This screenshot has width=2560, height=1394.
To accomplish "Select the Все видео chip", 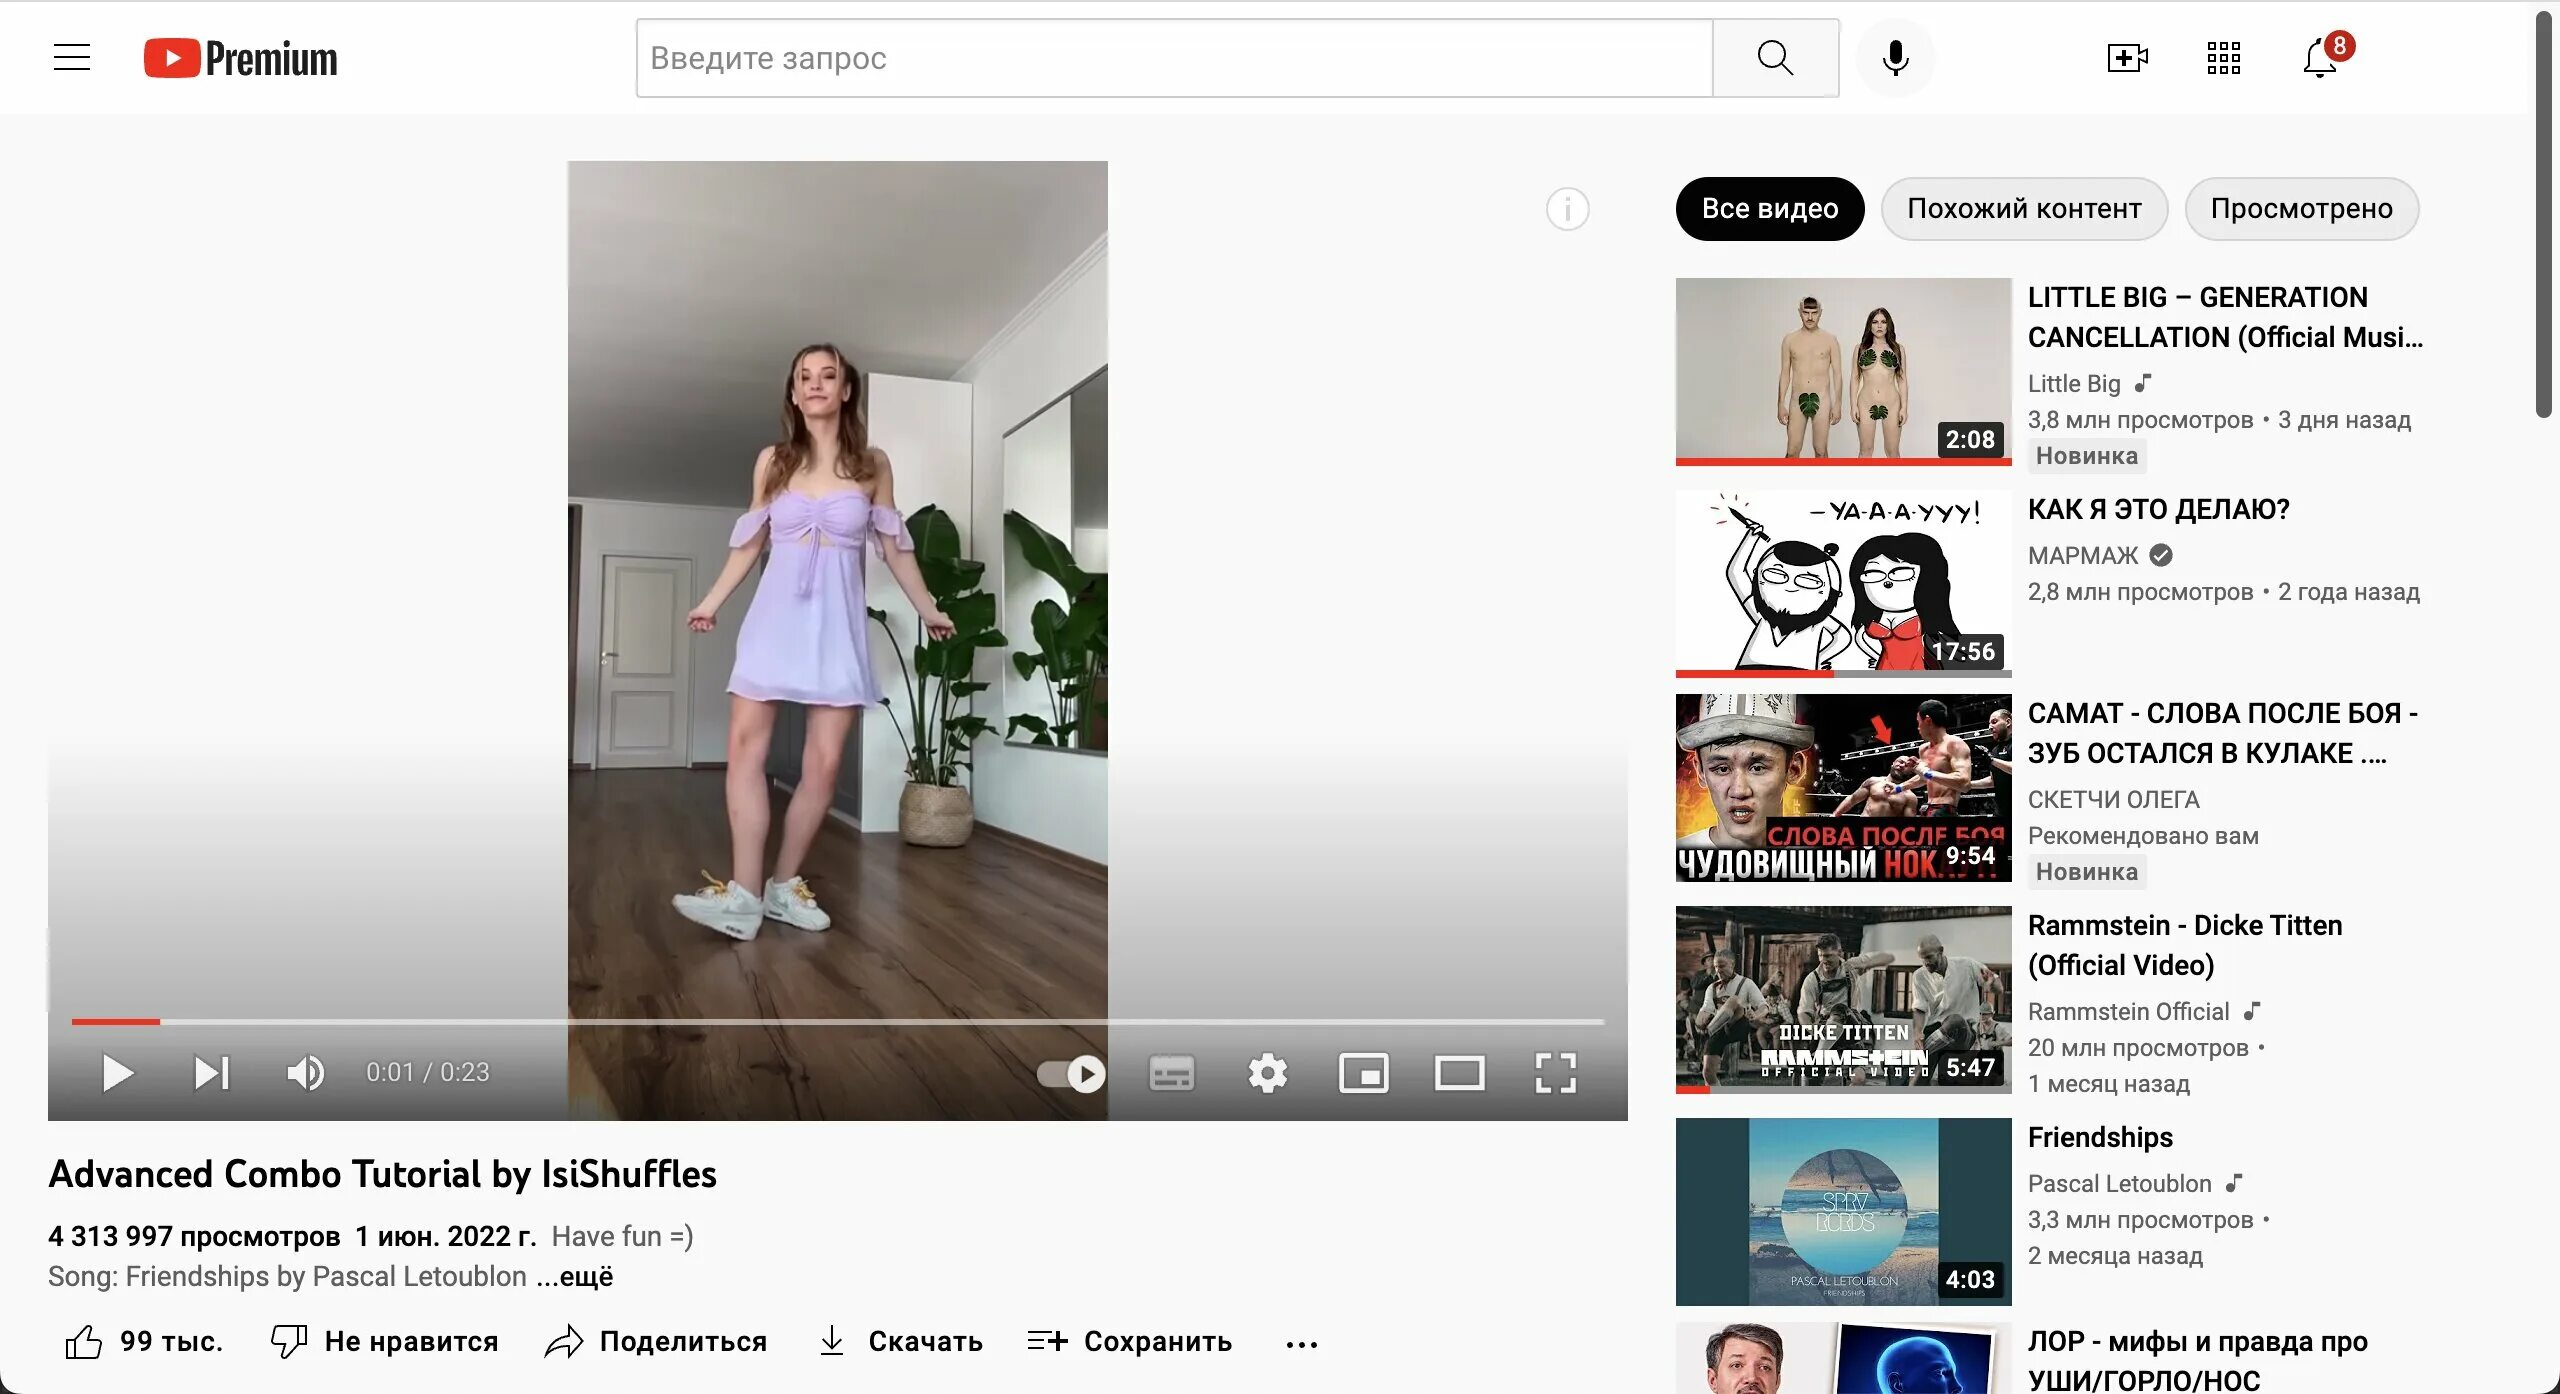I will (x=1770, y=209).
